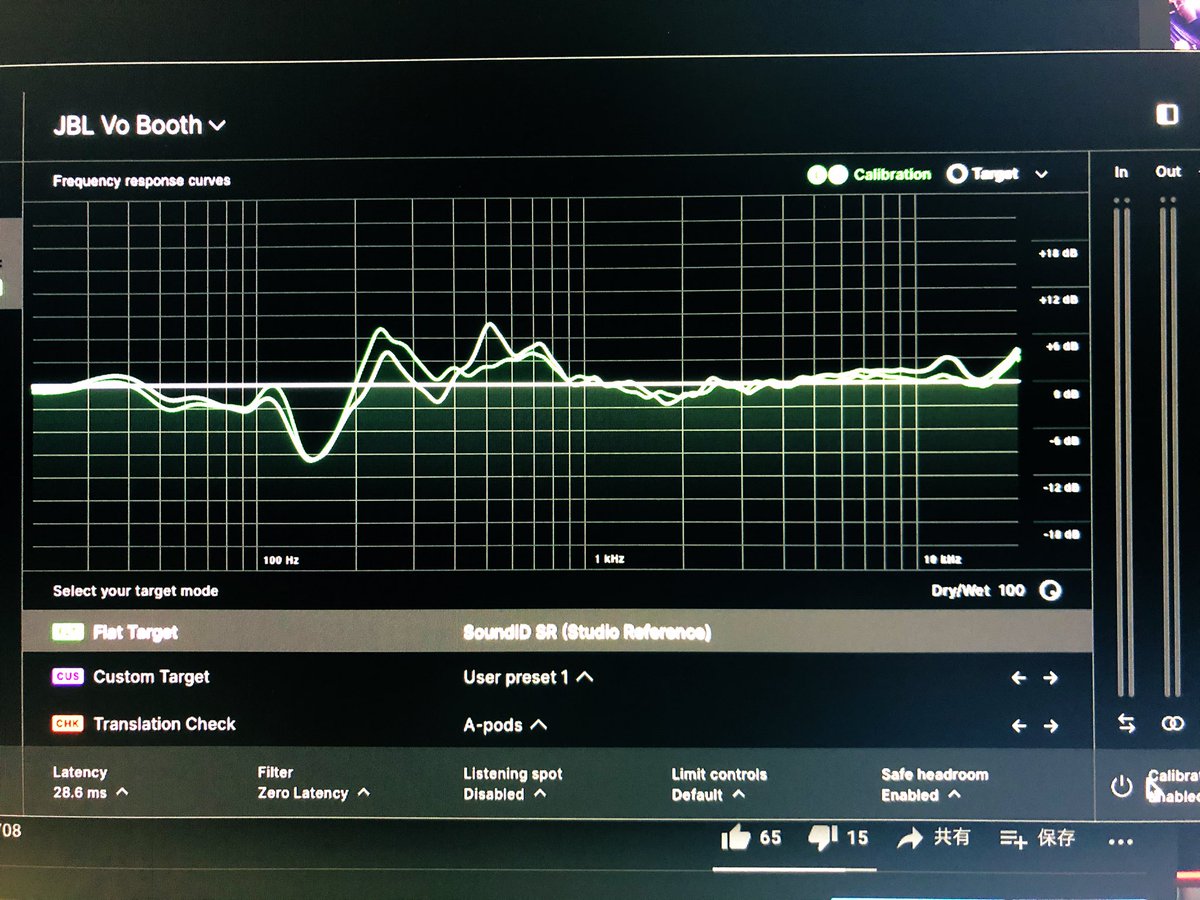Click the orange CHK badge icon
The height and width of the screenshot is (900, 1200).
[x=67, y=724]
